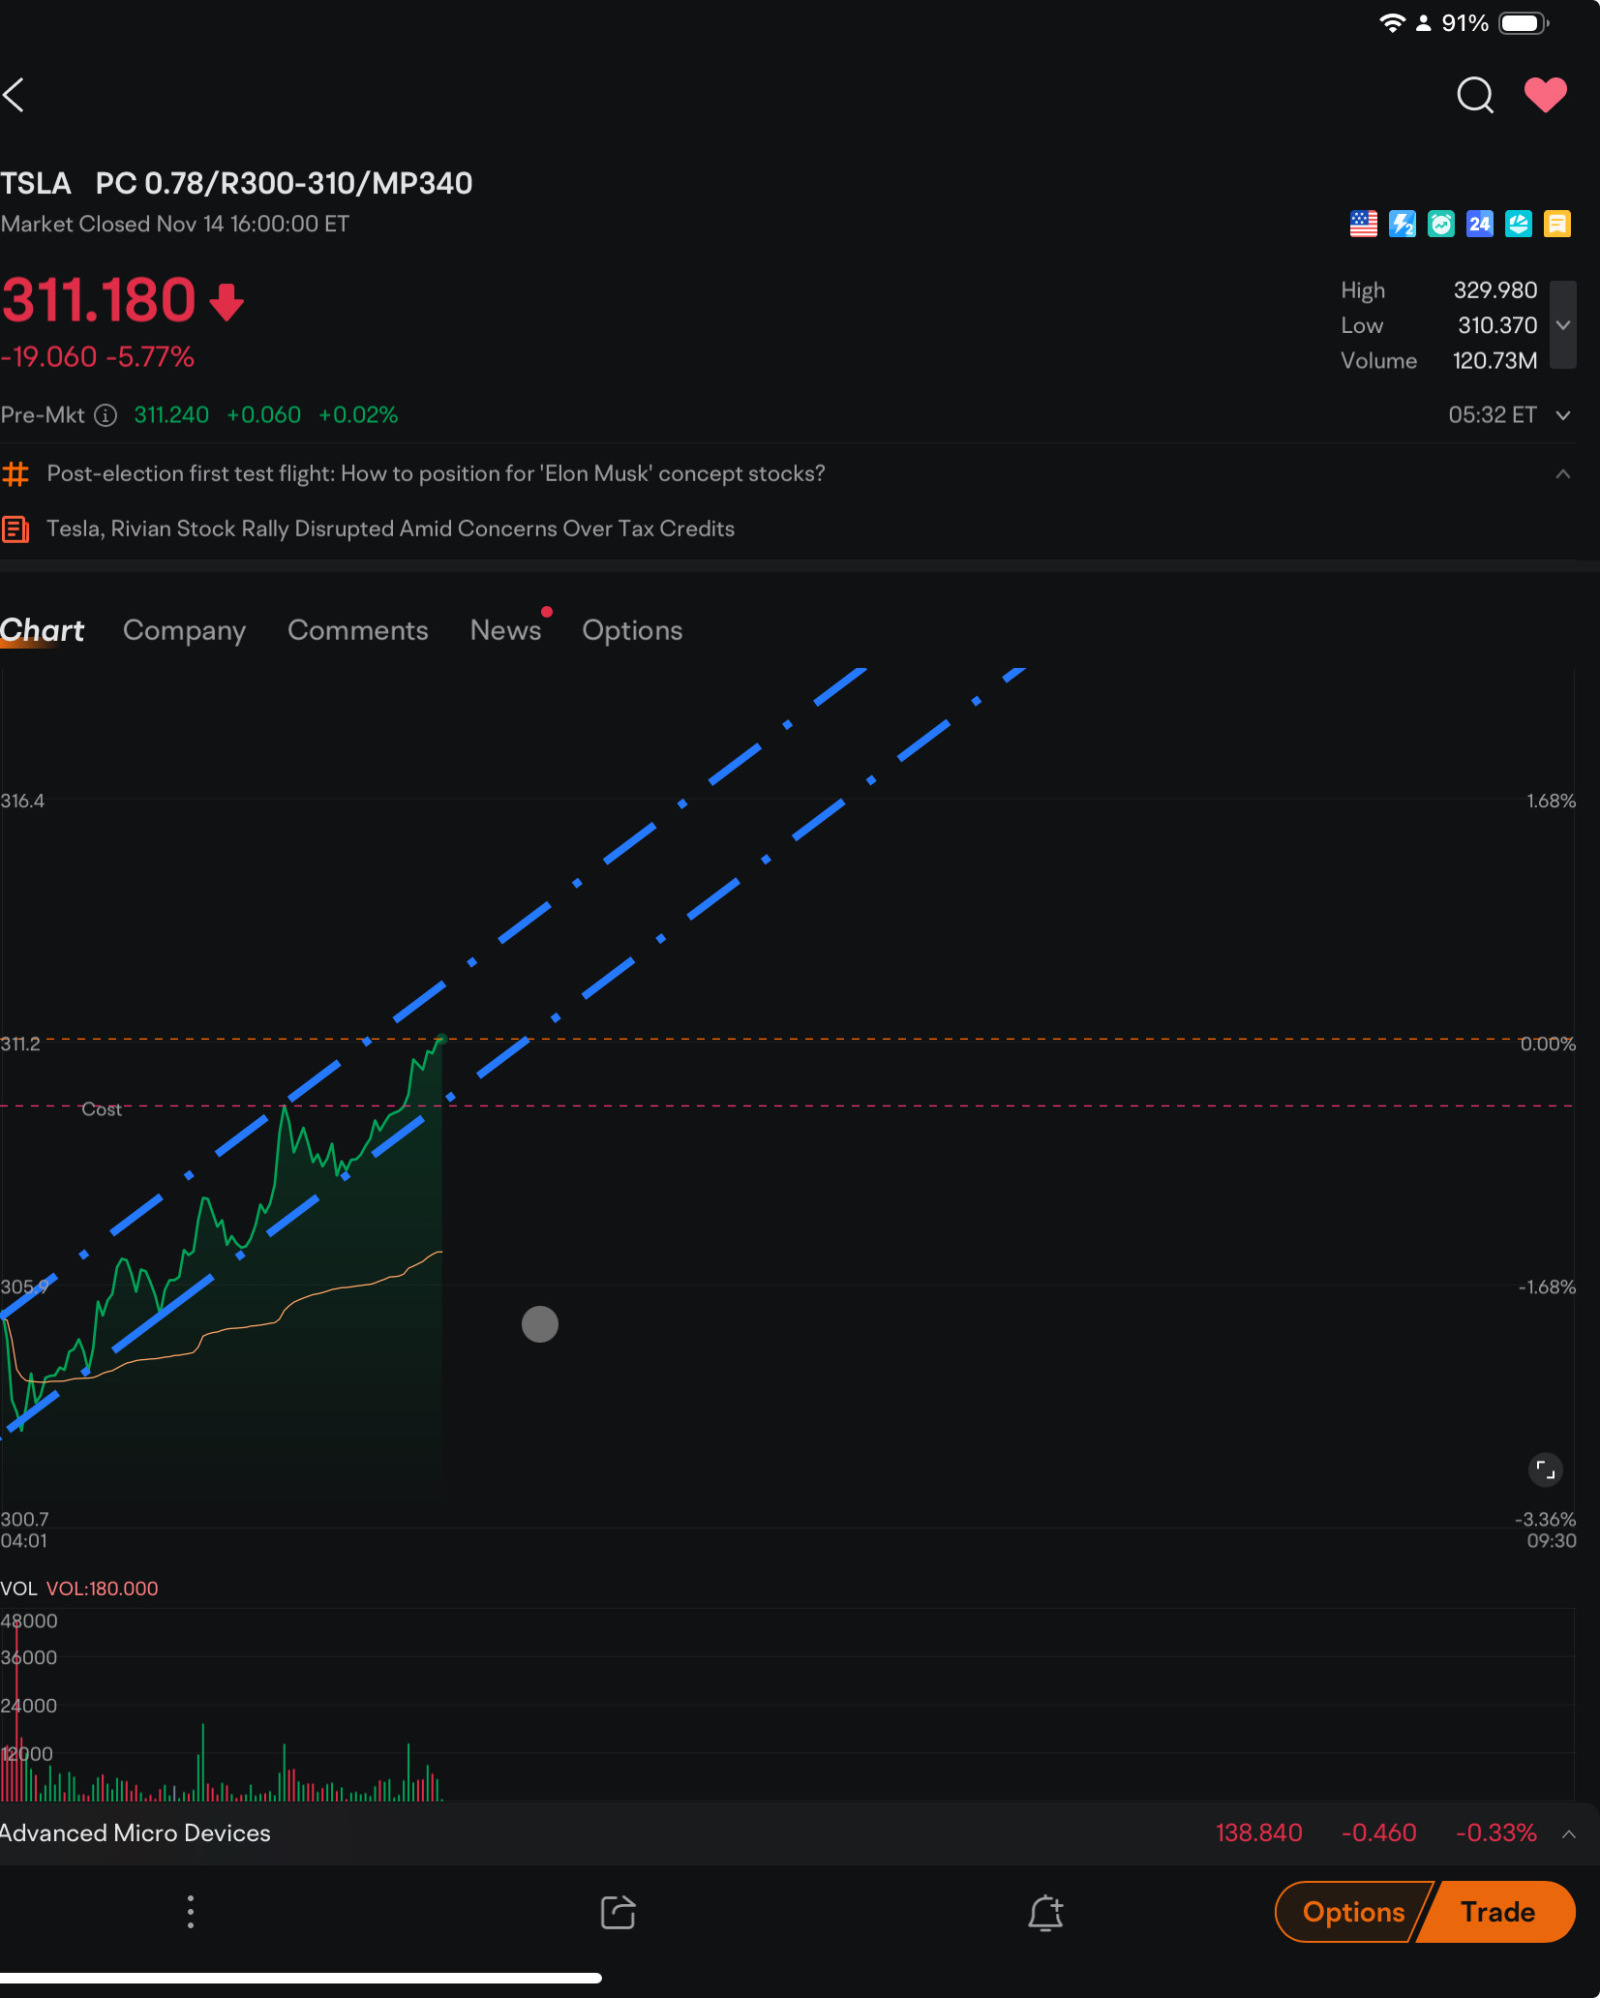Image resolution: width=1600 pixels, height=1998 pixels.
Task: Toggle the pink heart favorite icon
Action: (x=1545, y=95)
